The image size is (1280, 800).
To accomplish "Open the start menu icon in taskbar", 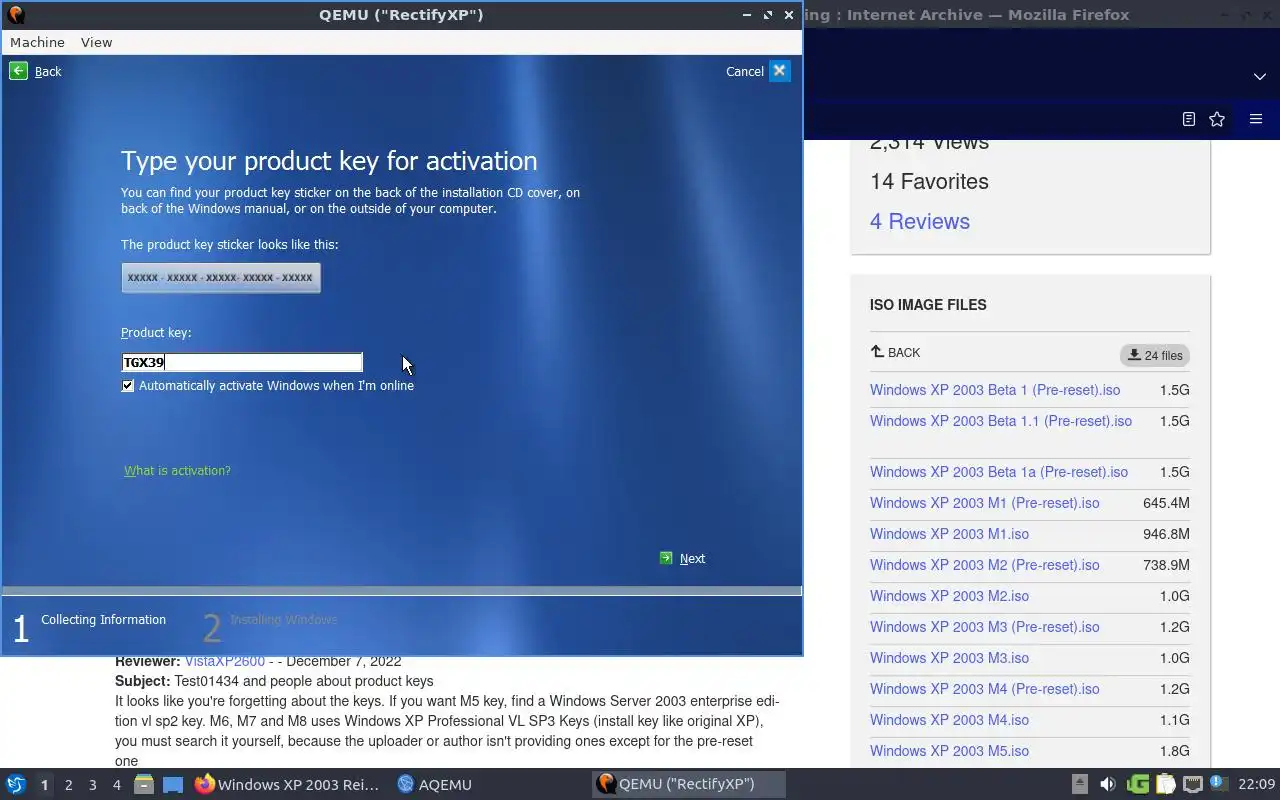I will (16, 784).
